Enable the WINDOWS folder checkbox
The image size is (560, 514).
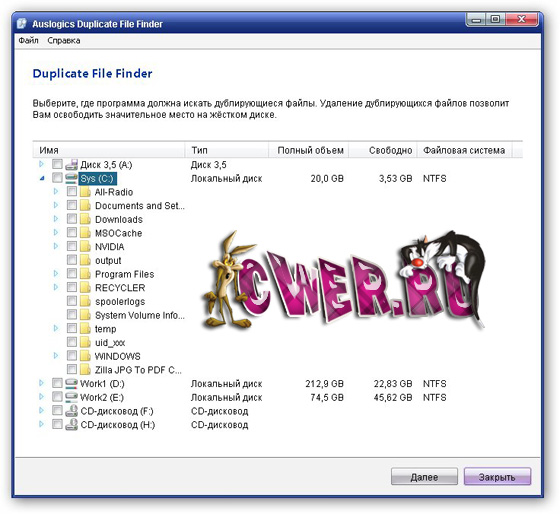(72, 356)
